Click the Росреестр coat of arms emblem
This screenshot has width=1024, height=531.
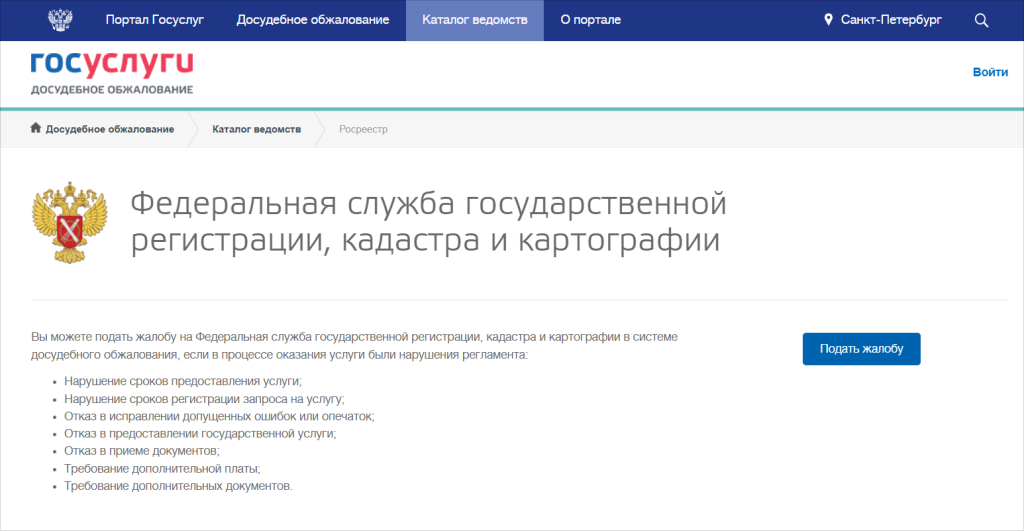[x=69, y=223]
